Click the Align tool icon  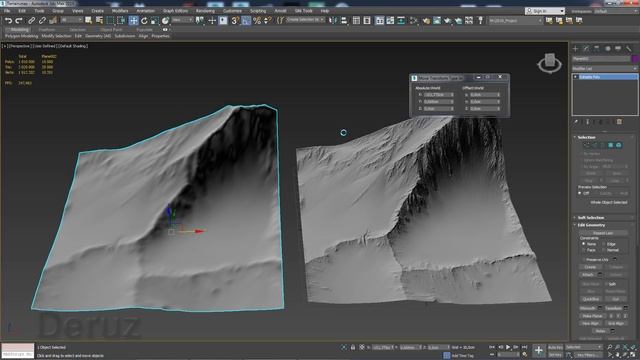[344, 20]
